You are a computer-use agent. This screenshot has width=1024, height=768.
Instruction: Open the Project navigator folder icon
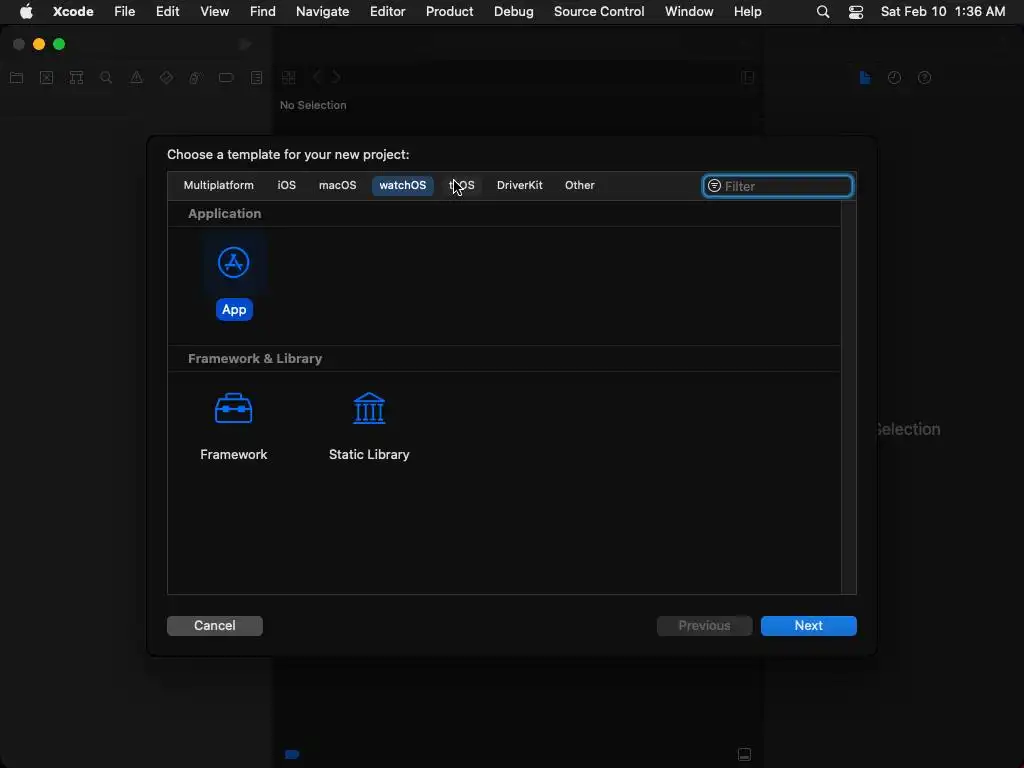point(16,78)
